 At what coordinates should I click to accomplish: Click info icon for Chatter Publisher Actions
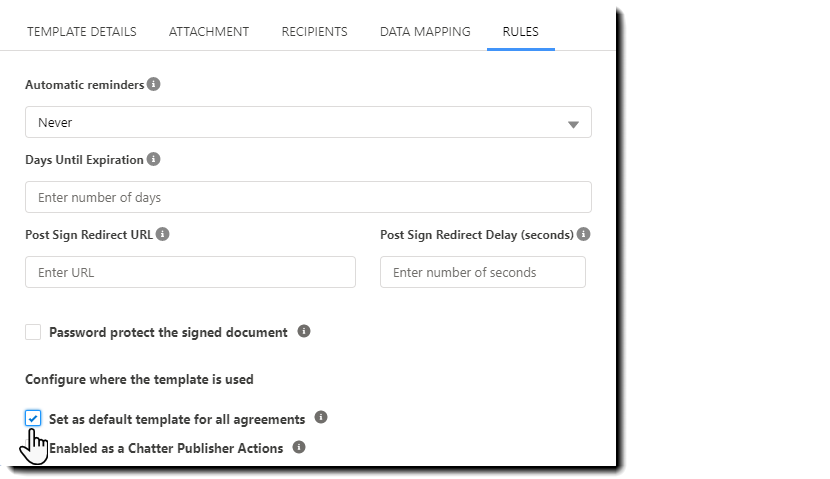tap(299, 447)
